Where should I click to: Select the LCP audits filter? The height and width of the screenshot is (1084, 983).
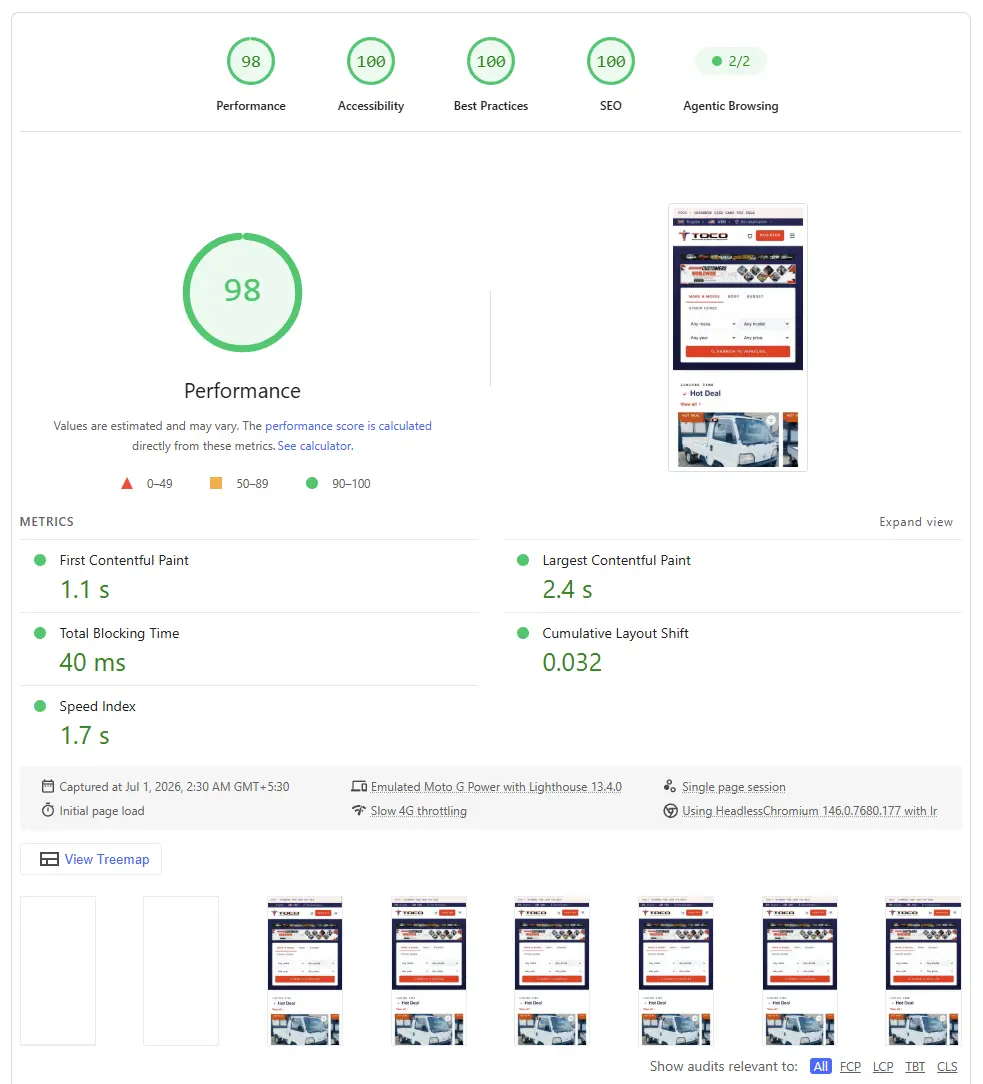883,1066
